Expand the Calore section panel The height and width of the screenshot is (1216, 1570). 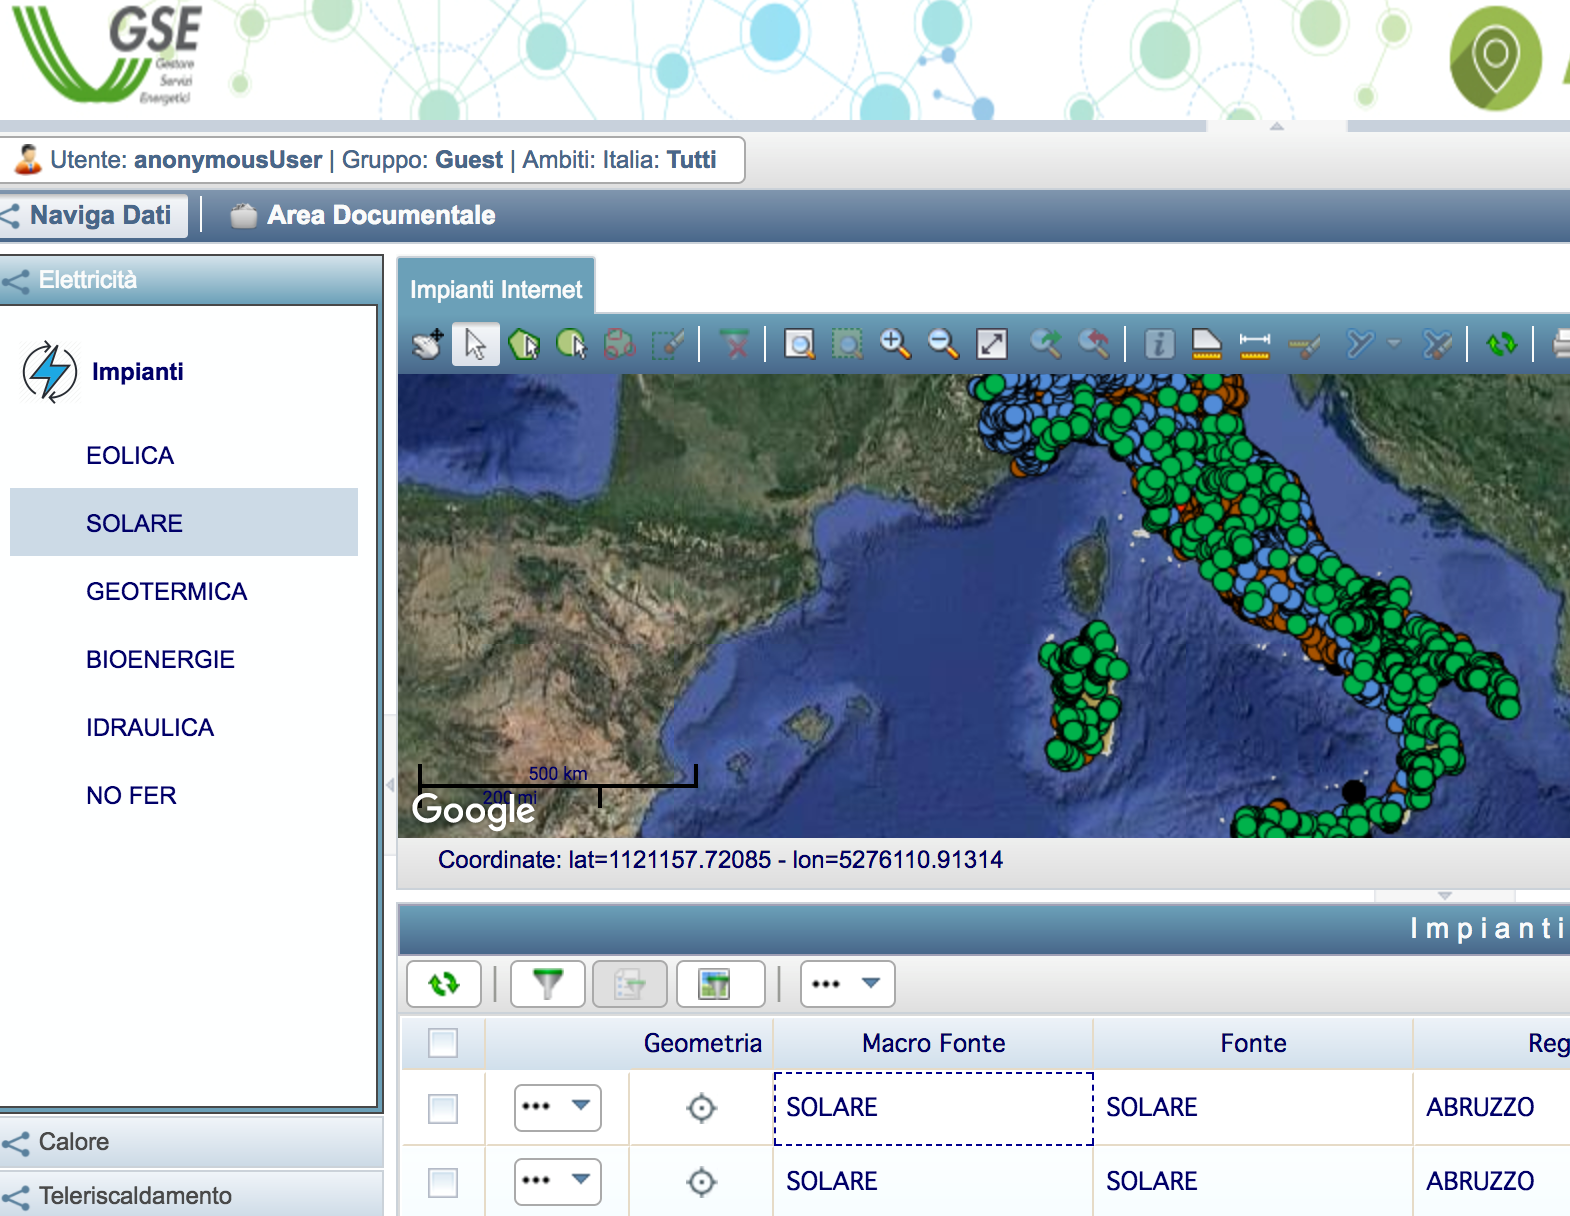coord(74,1142)
